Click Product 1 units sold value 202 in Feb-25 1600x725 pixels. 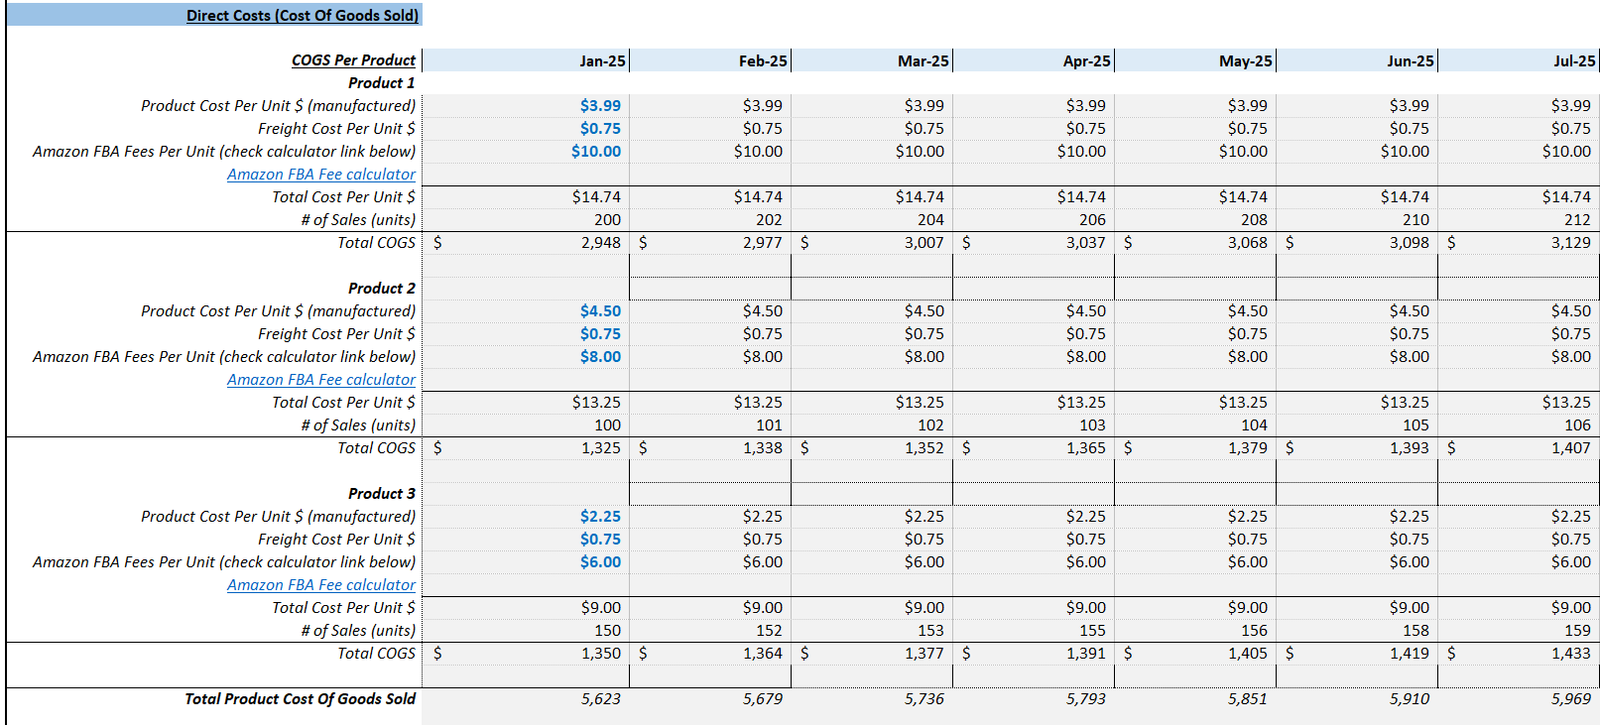click(x=768, y=220)
